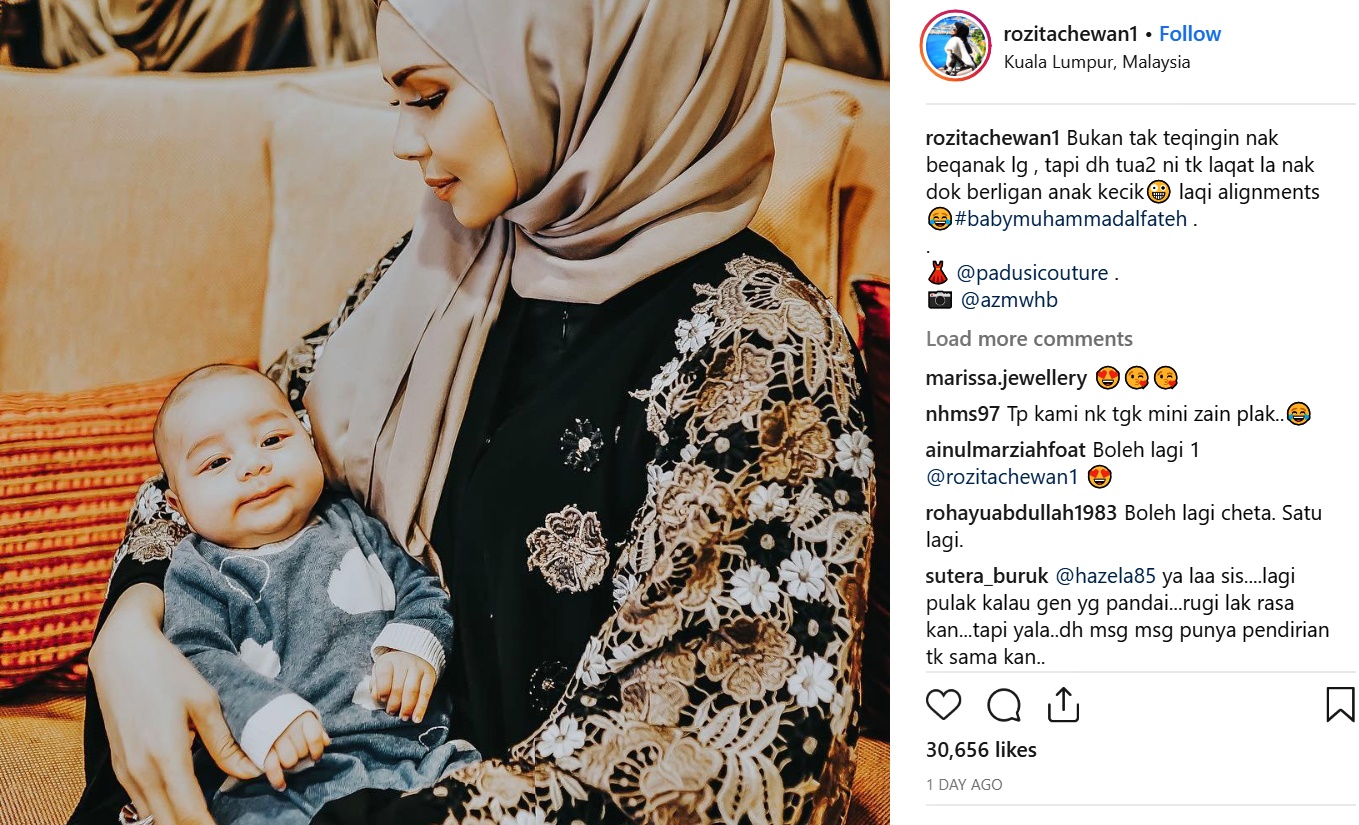Save the post with the bookmark icon
Image resolution: width=1359 pixels, height=825 pixels.
[x=1340, y=704]
